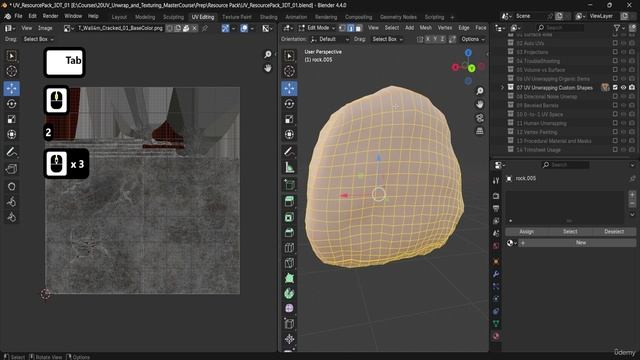
Task: Open the Mesh menu in 3D viewport
Action: [425, 28]
